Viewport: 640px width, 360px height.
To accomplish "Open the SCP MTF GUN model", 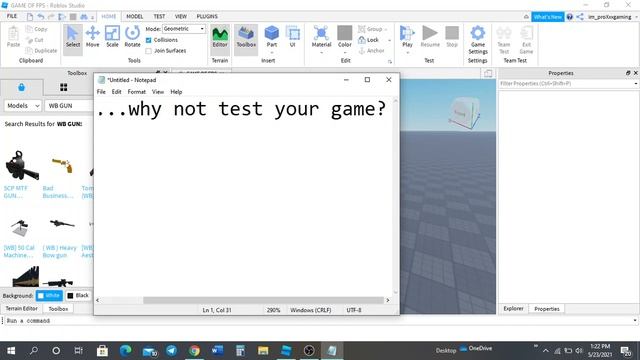I will (16, 192).
